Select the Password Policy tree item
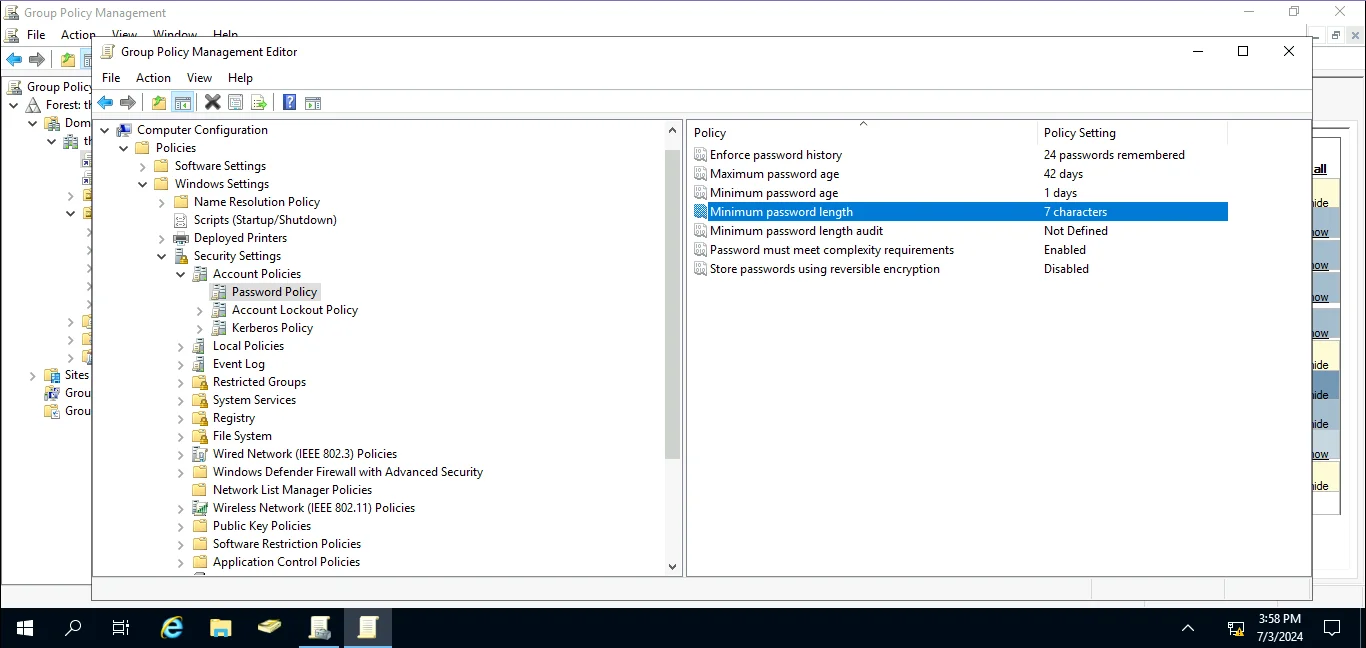 point(274,292)
